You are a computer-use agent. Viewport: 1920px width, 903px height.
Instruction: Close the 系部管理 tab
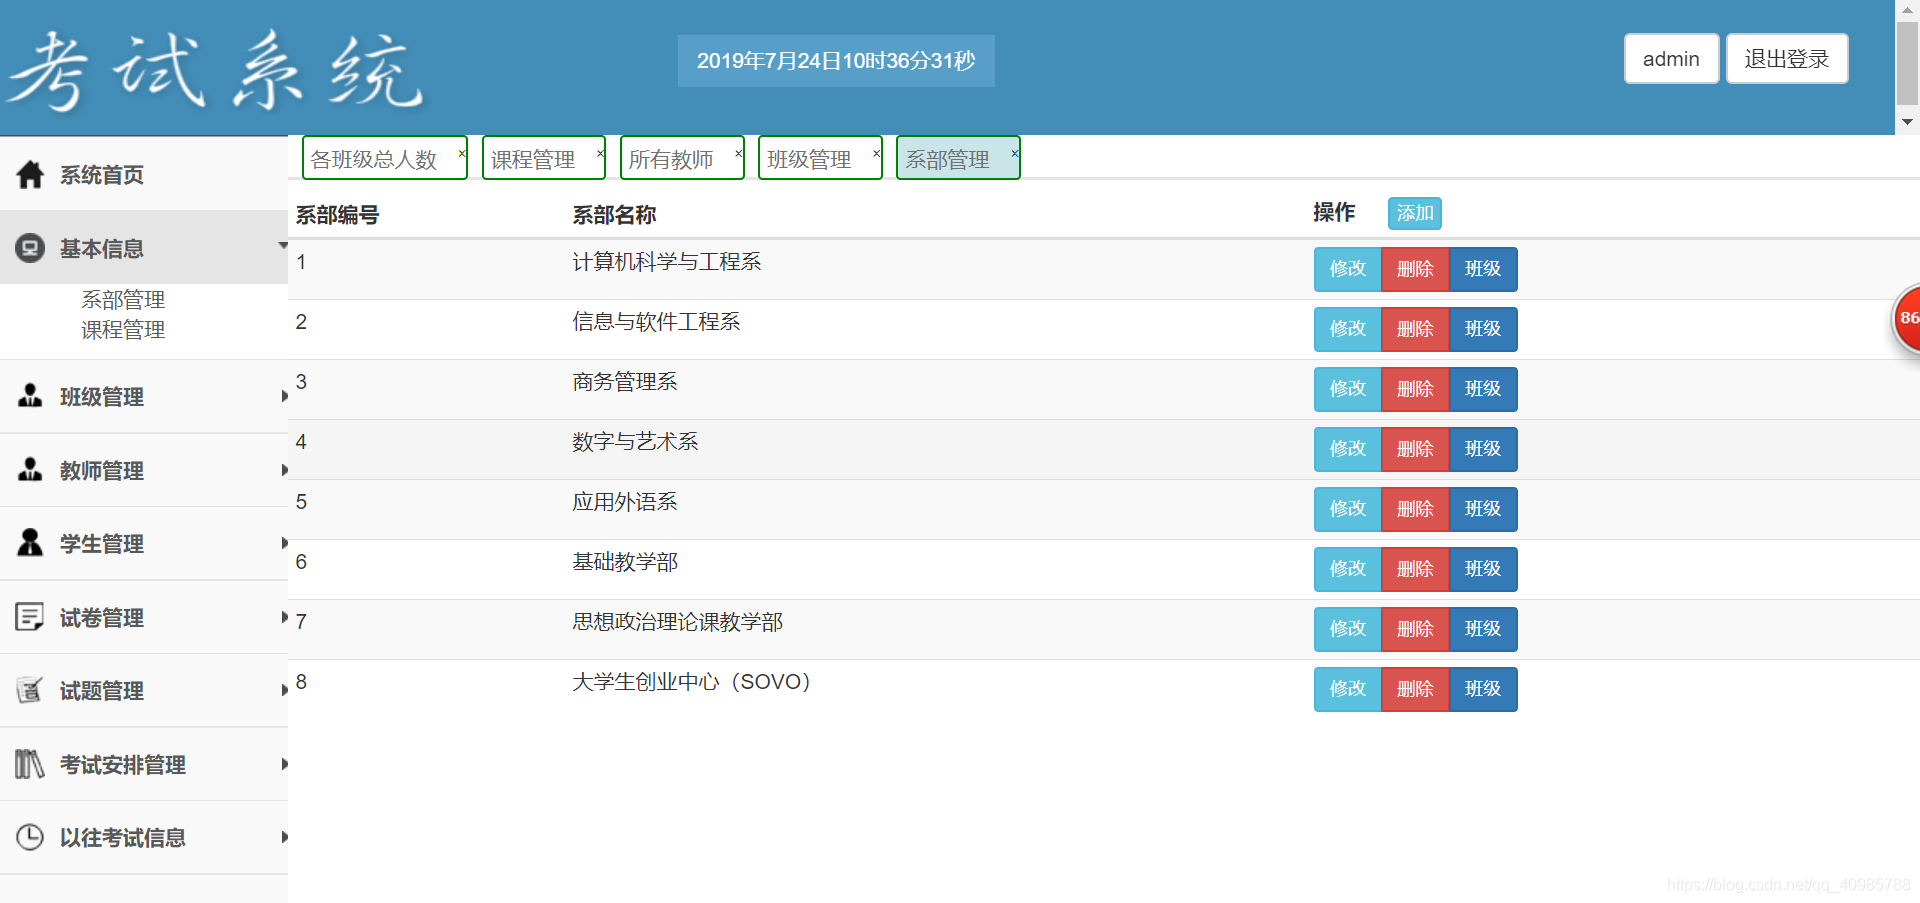click(x=1014, y=153)
